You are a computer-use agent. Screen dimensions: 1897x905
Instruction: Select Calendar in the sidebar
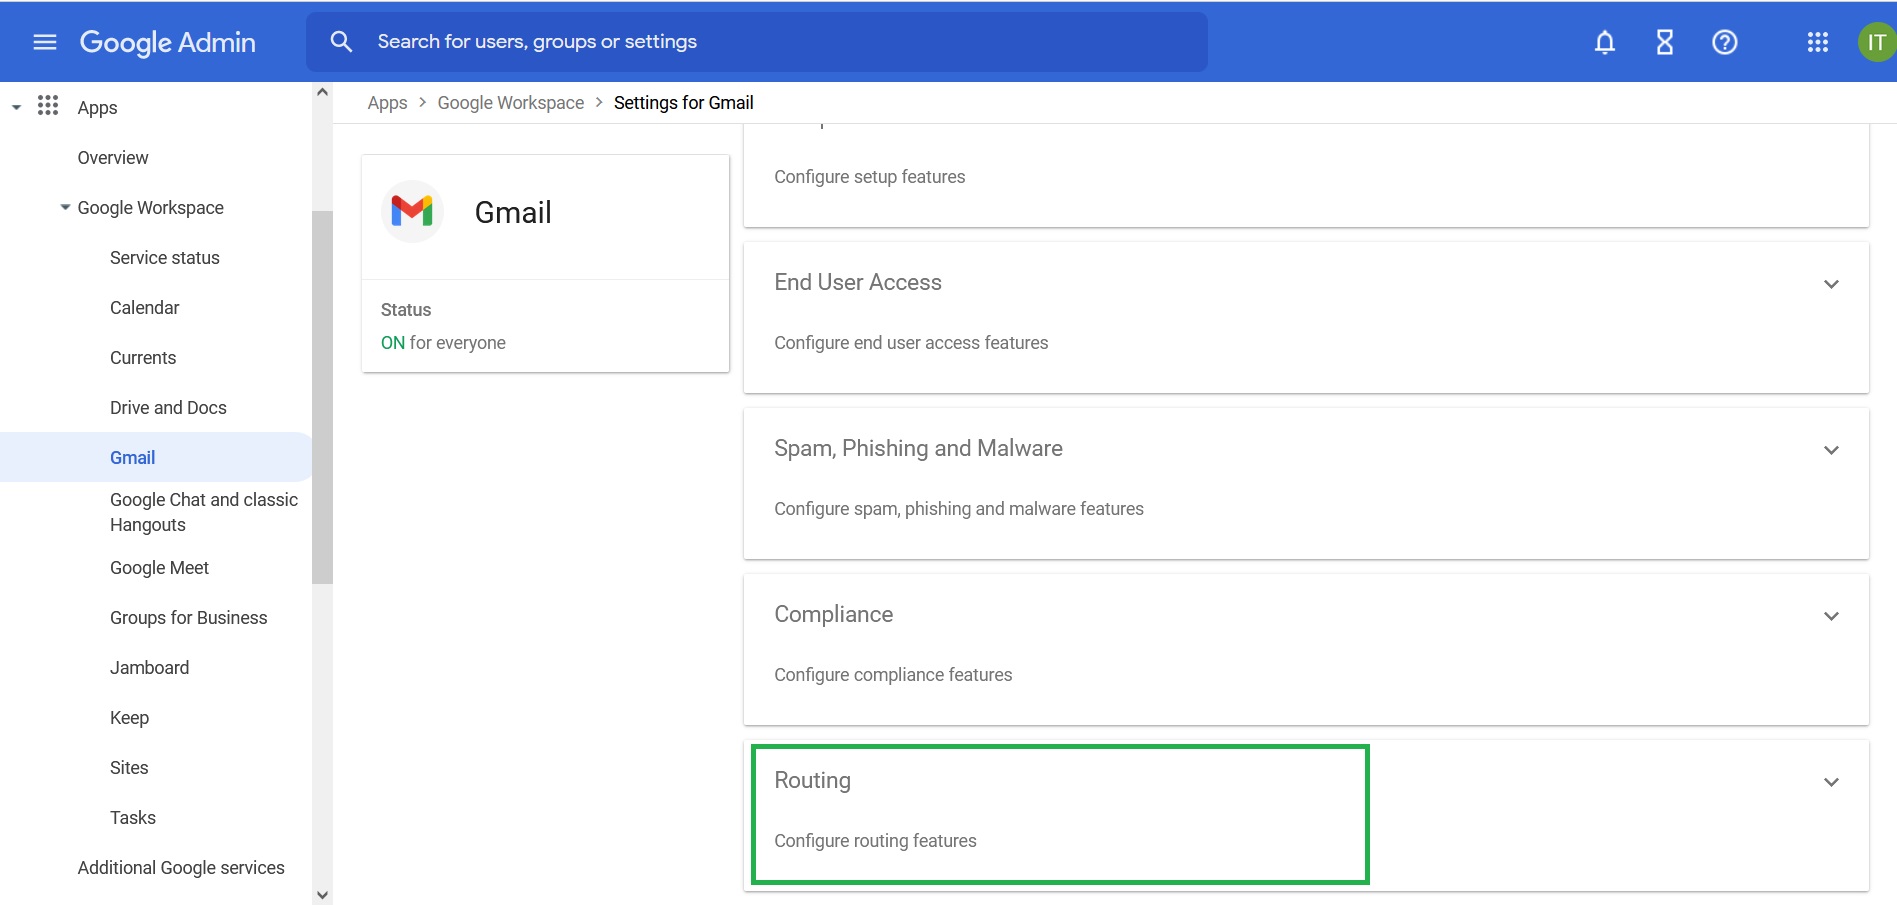pos(144,308)
